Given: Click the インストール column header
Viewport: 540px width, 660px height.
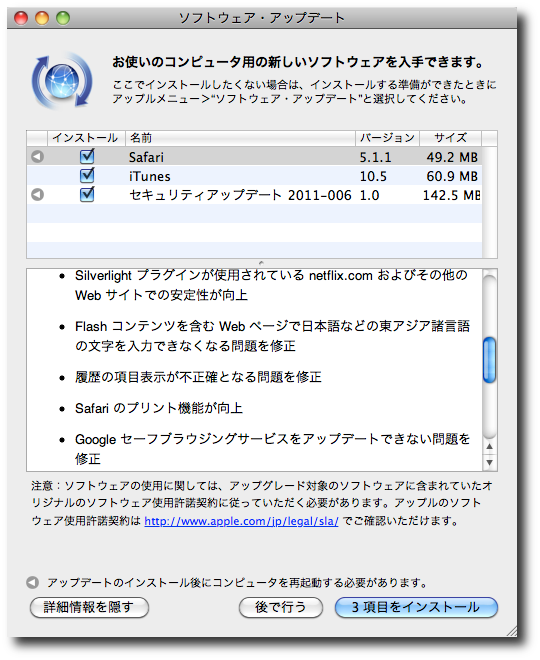Looking at the screenshot, I should click(86, 138).
